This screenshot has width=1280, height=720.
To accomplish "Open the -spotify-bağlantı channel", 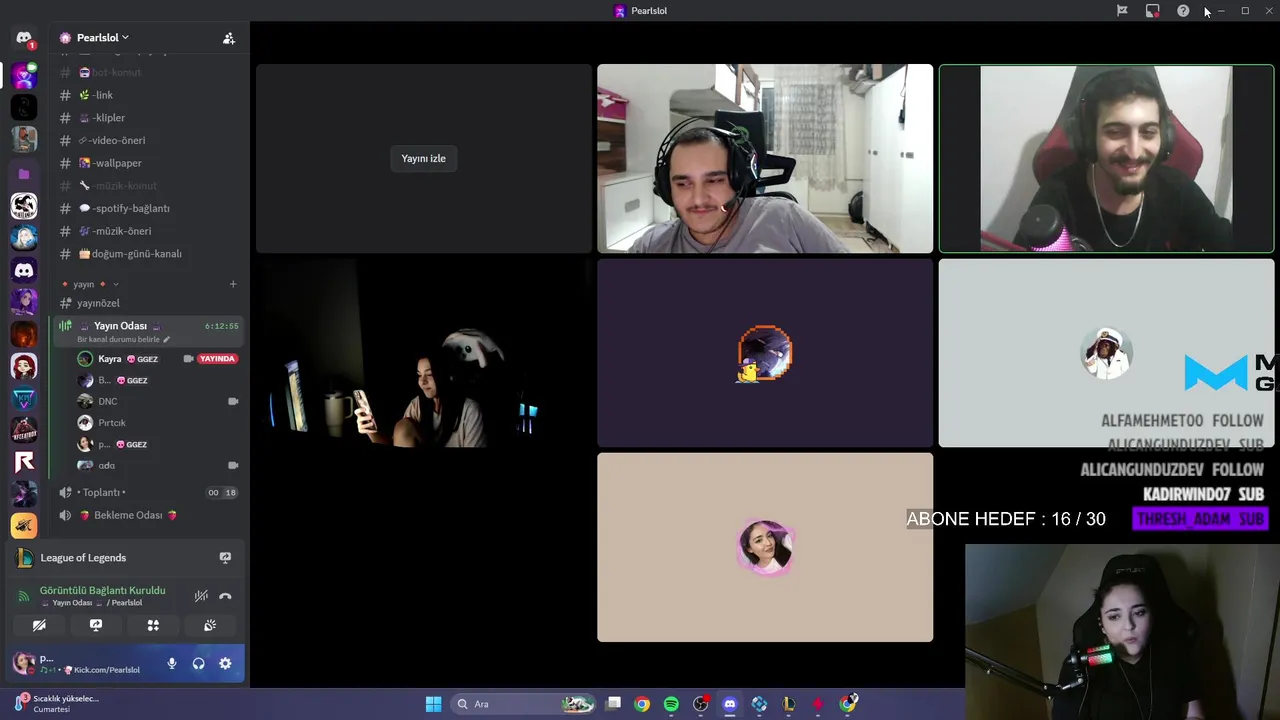I will click(147, 208).
